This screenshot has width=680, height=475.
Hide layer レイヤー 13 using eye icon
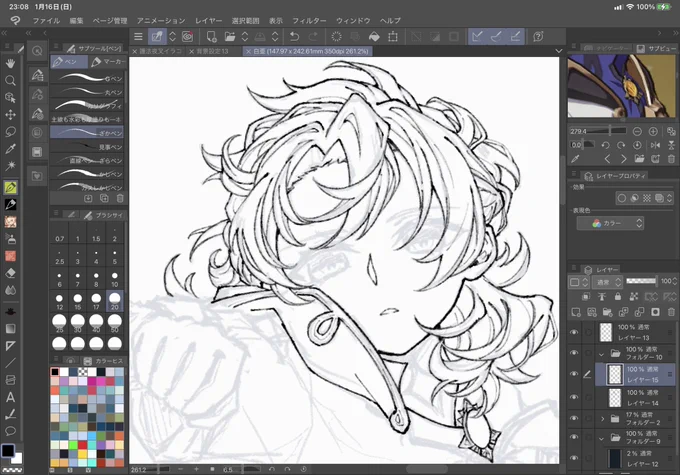(574, 332)
